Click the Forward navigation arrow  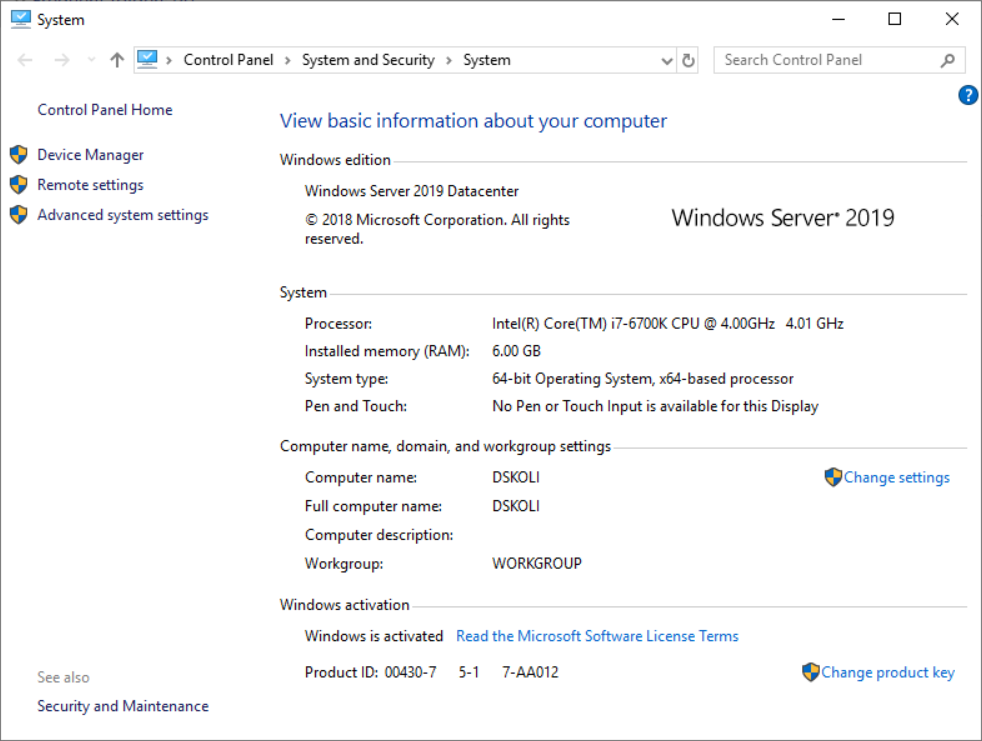coord(61,60)
